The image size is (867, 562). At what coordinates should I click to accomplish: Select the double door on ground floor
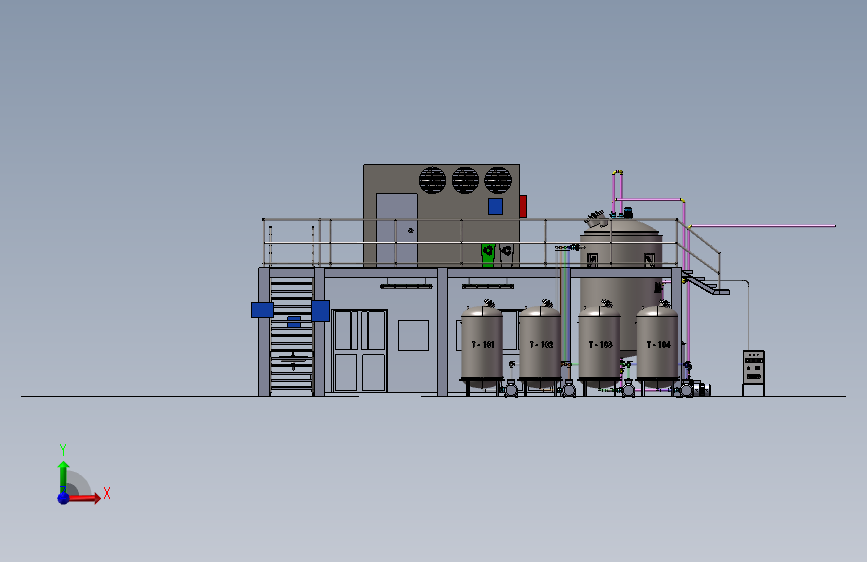pos(359,351)
